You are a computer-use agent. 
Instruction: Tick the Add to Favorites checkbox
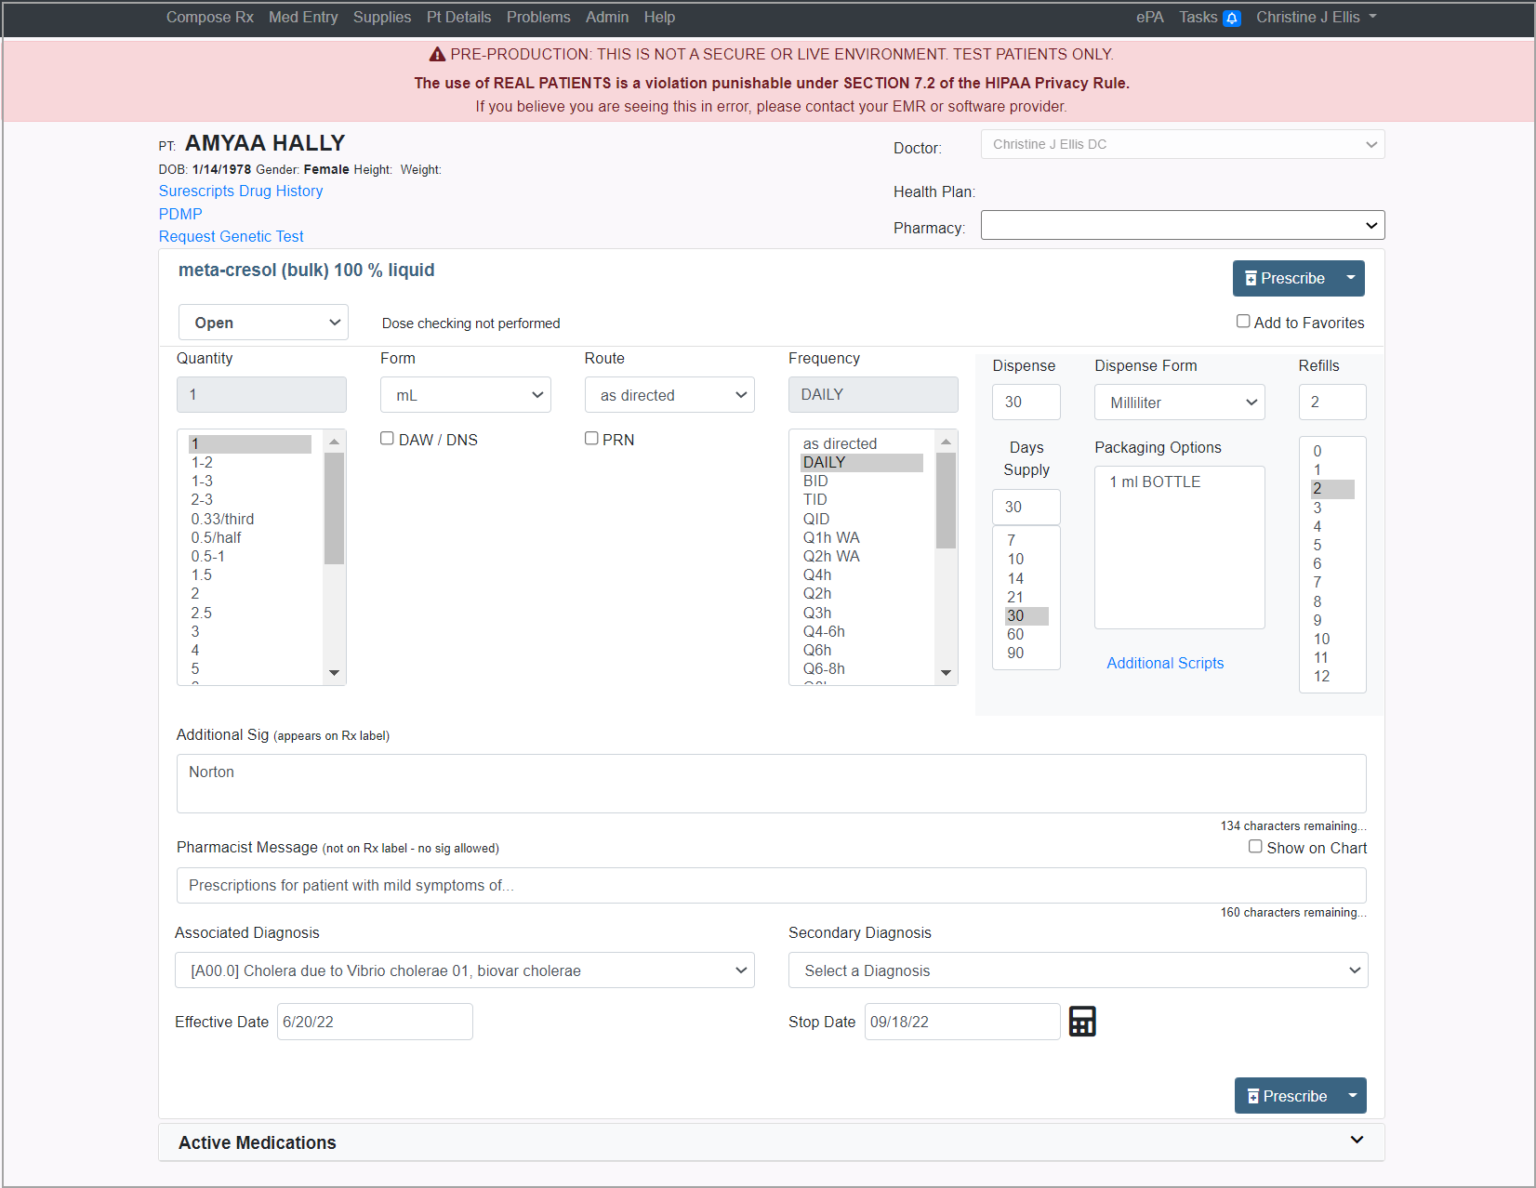(1243, 321)
